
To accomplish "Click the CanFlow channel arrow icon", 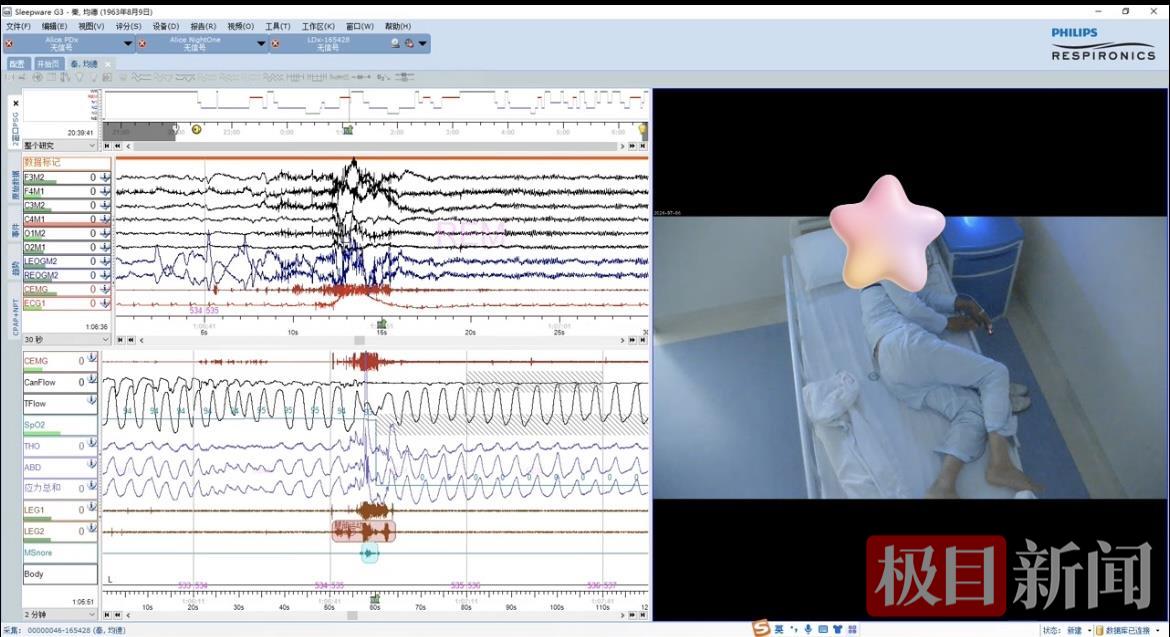I will 92,377.
